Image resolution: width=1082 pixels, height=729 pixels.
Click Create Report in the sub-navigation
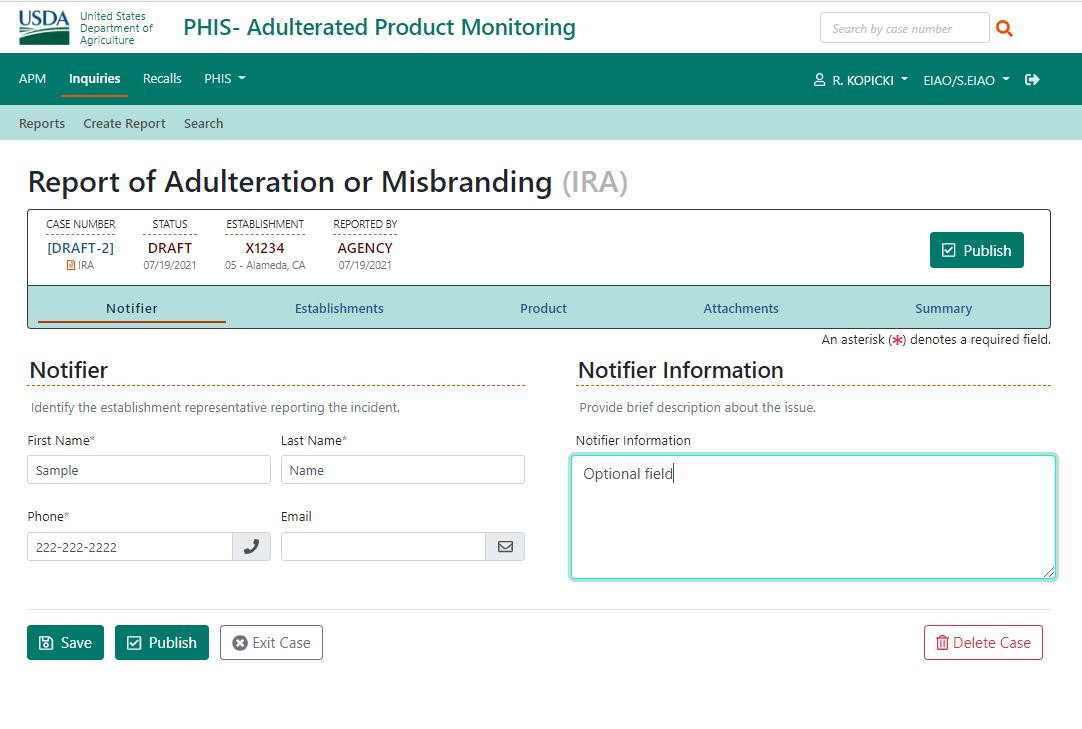[x=124, y=124]
